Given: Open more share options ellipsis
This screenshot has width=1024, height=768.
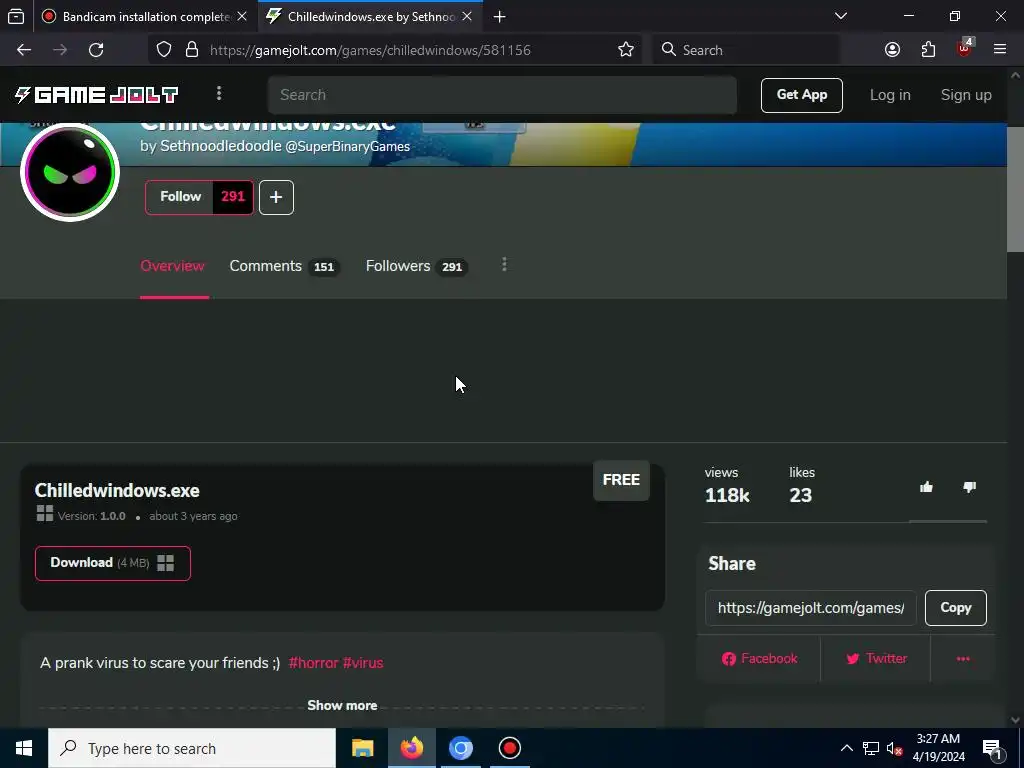Looking at the screenshot, I should coord(963,658).
